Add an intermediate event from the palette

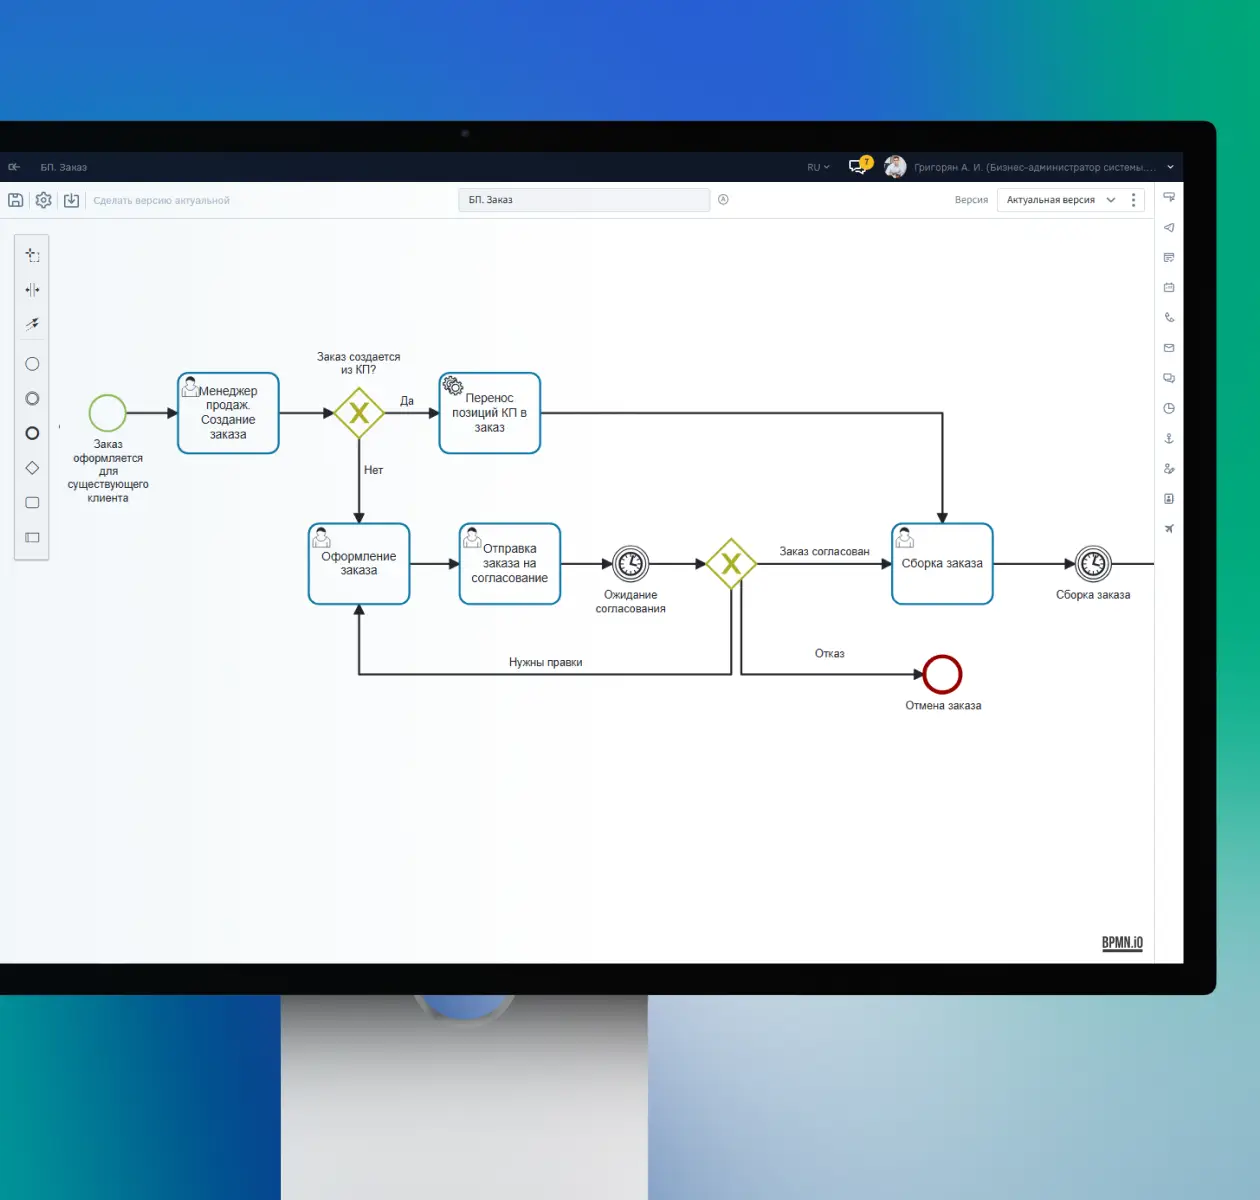(x=32, y=399)
